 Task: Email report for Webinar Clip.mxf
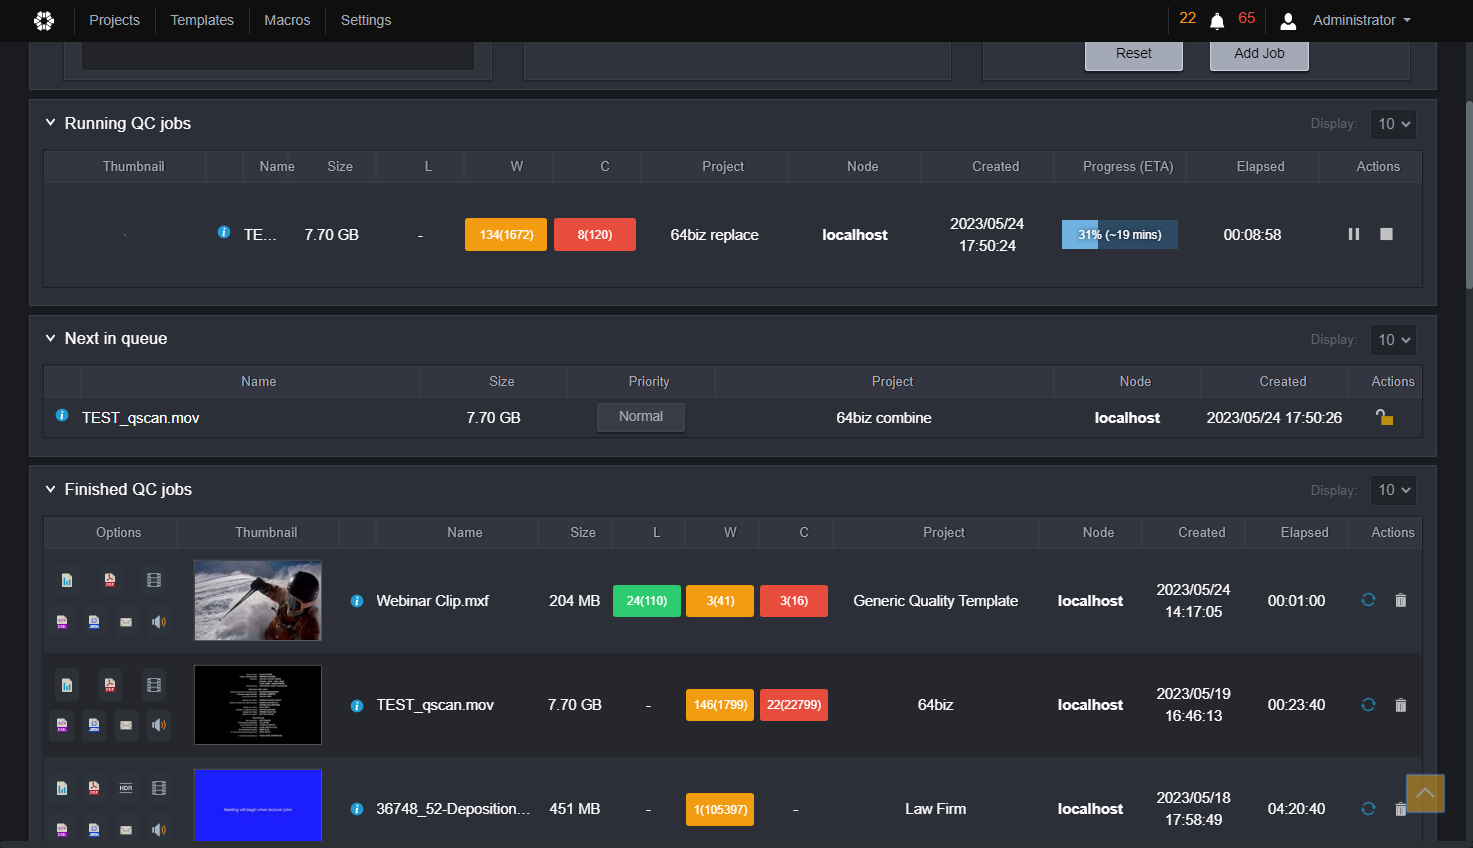click(126, 622)
